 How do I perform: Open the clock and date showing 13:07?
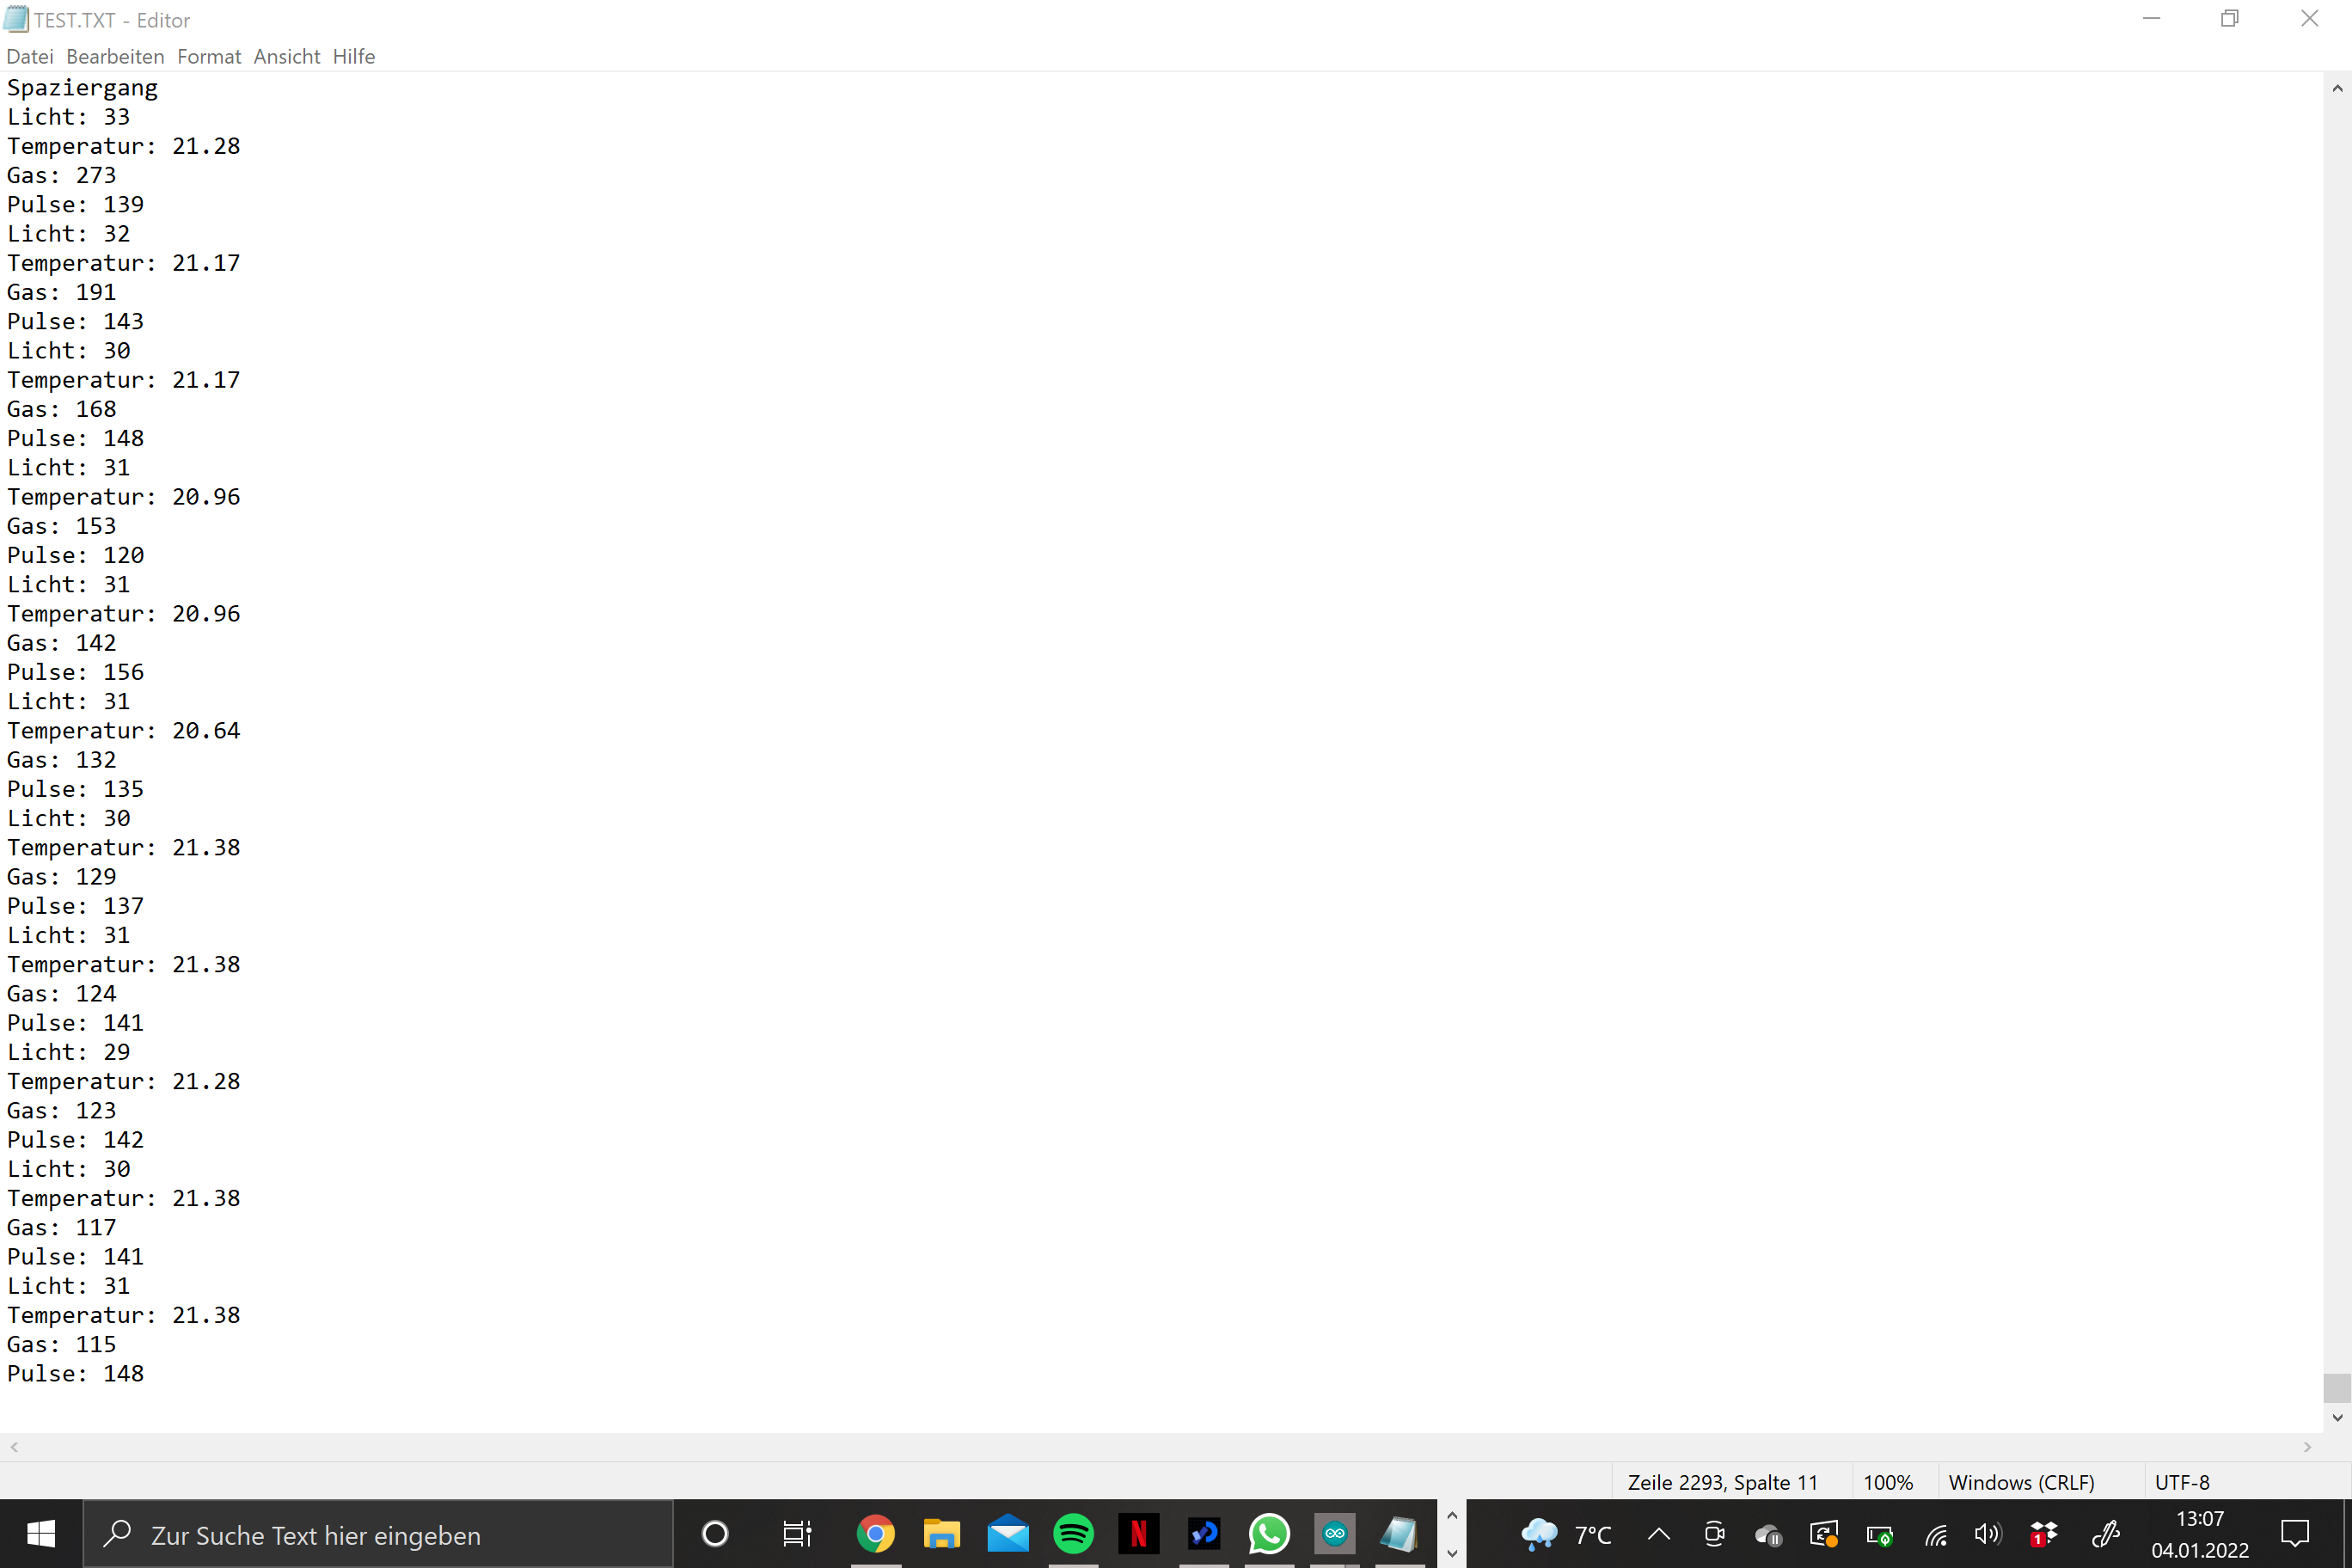point(2199,1534)
